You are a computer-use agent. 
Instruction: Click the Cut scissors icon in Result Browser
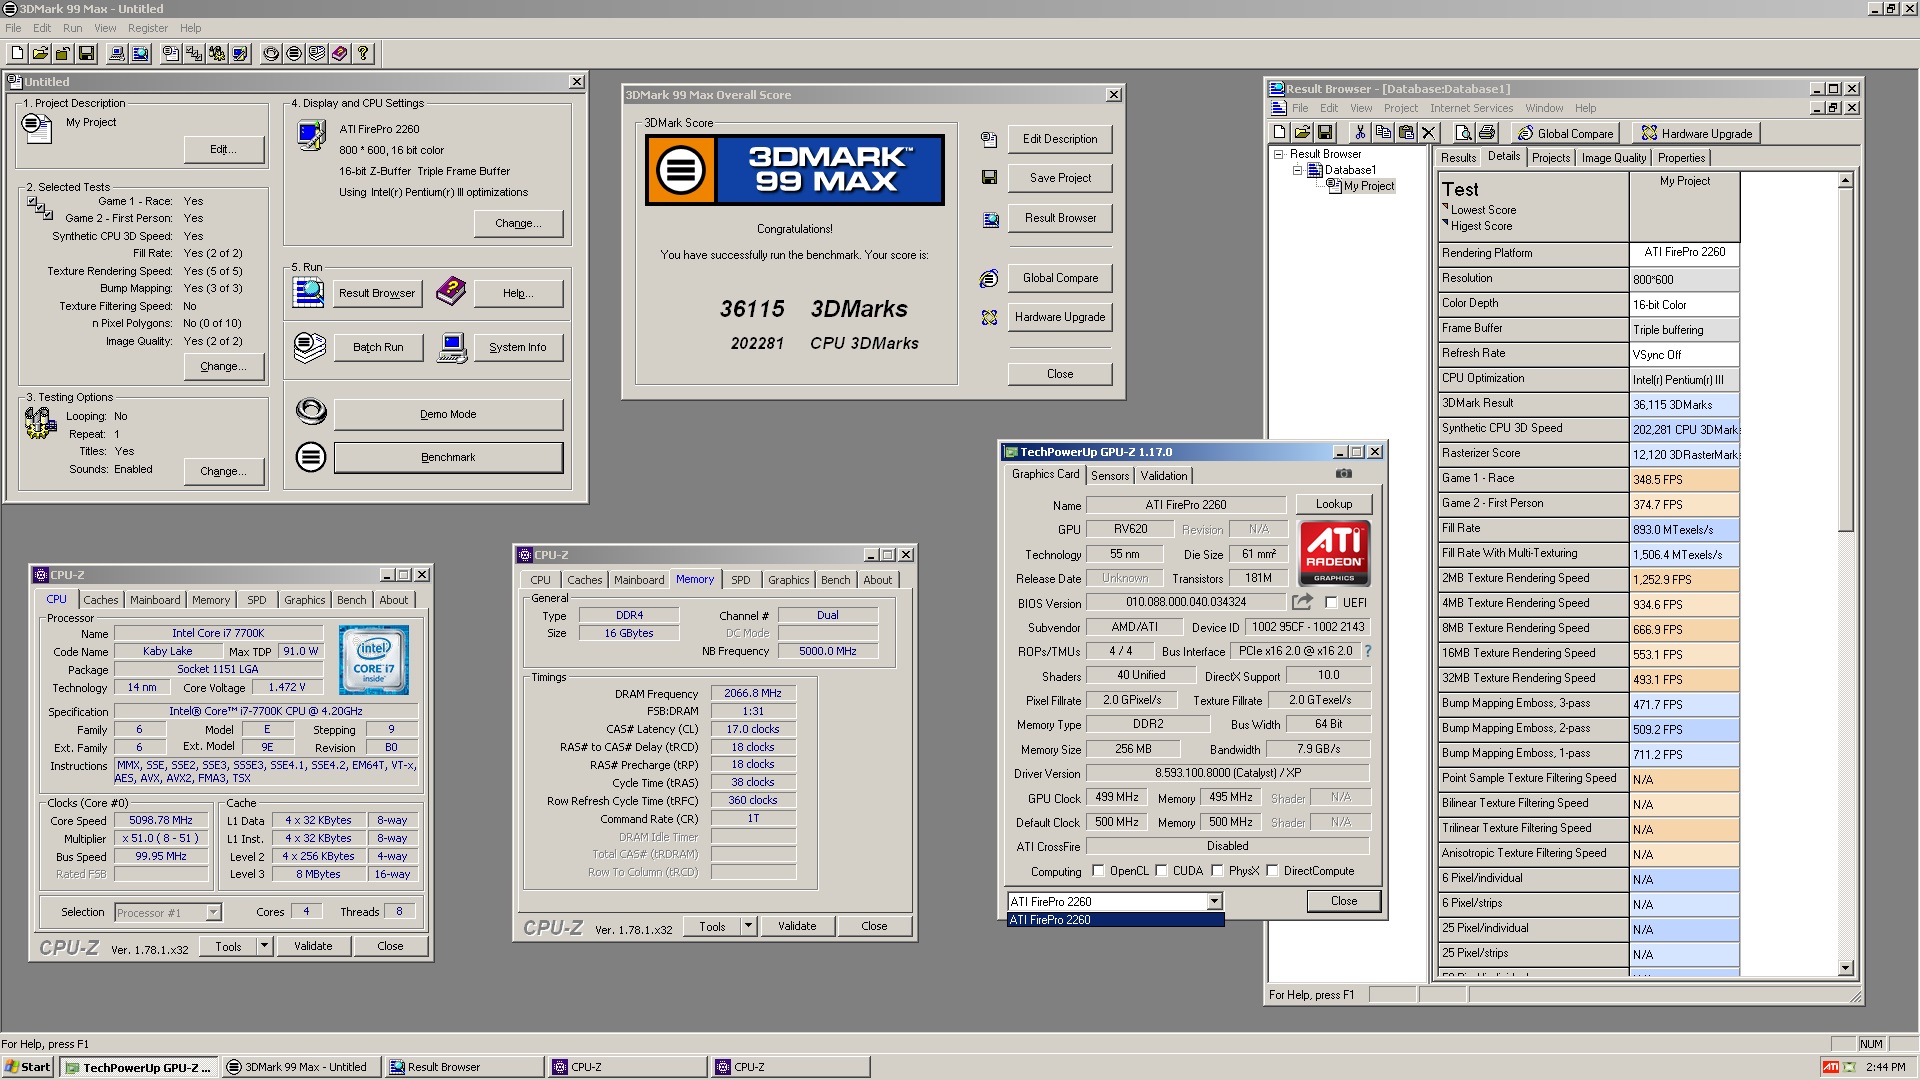click(x=1360, y=133)
